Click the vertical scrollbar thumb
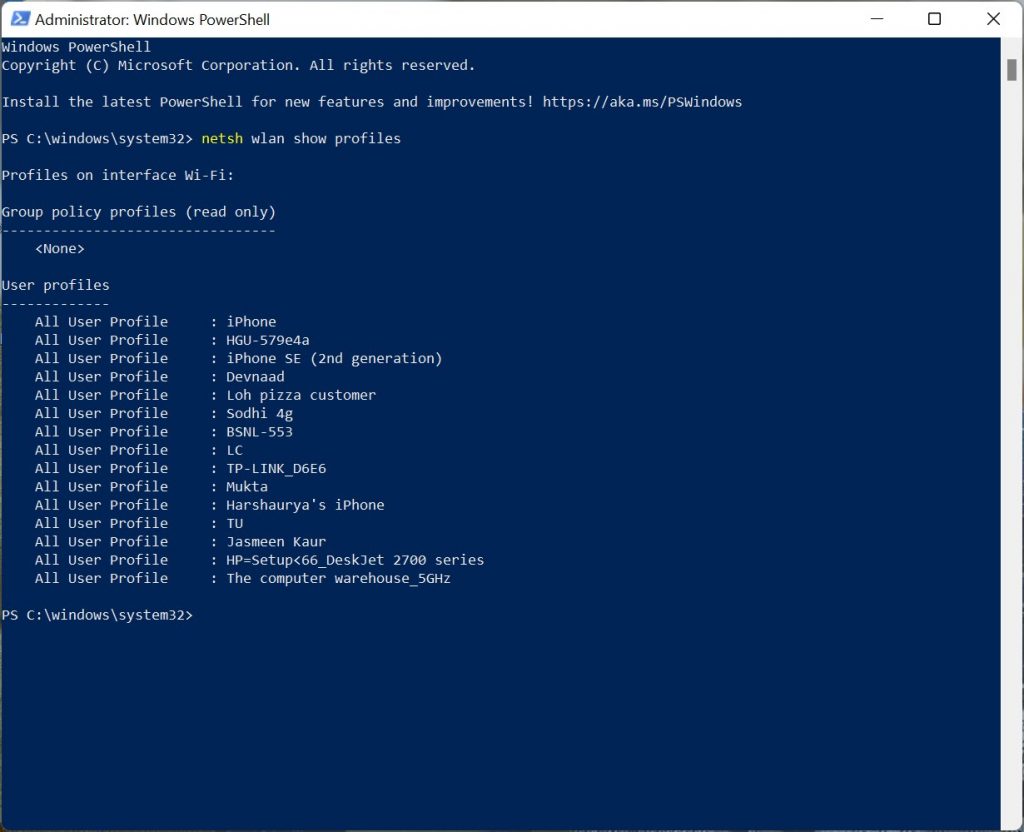Image resolution: width=1024 pixels, height=832 pixels. [x=1011, y=68]
